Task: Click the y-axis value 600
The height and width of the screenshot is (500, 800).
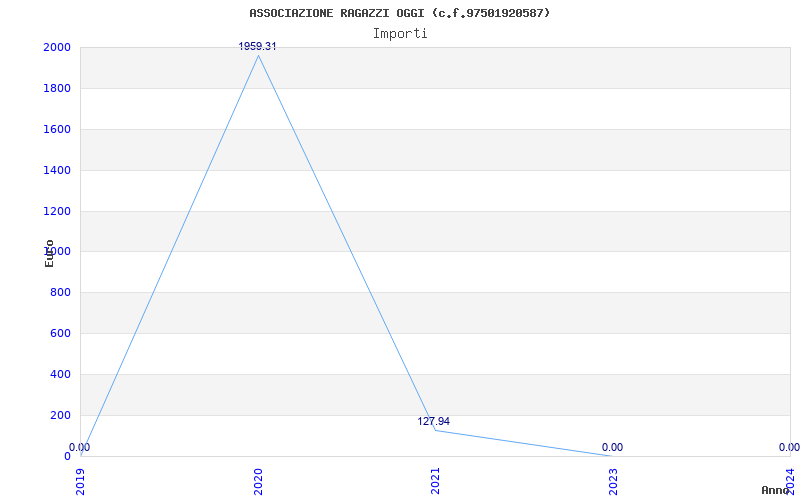Action: (x=60, y=333)
